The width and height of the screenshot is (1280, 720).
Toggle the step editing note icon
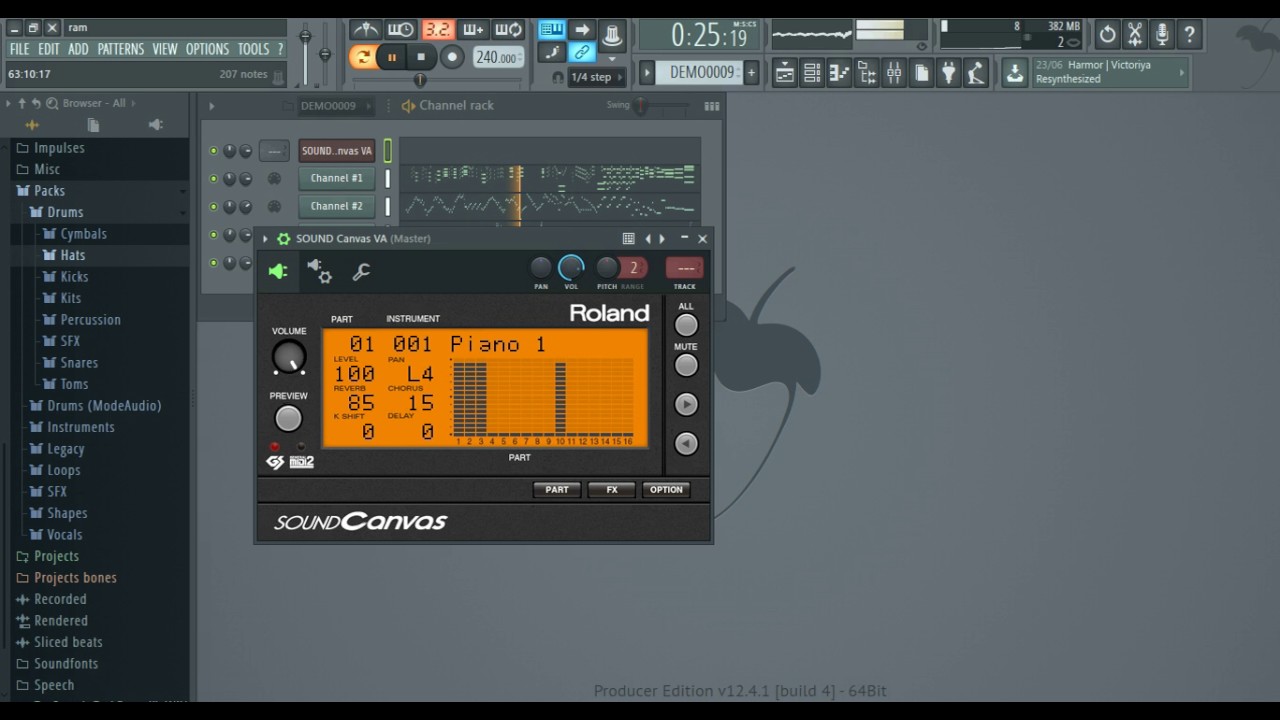(x=552, y=54)
